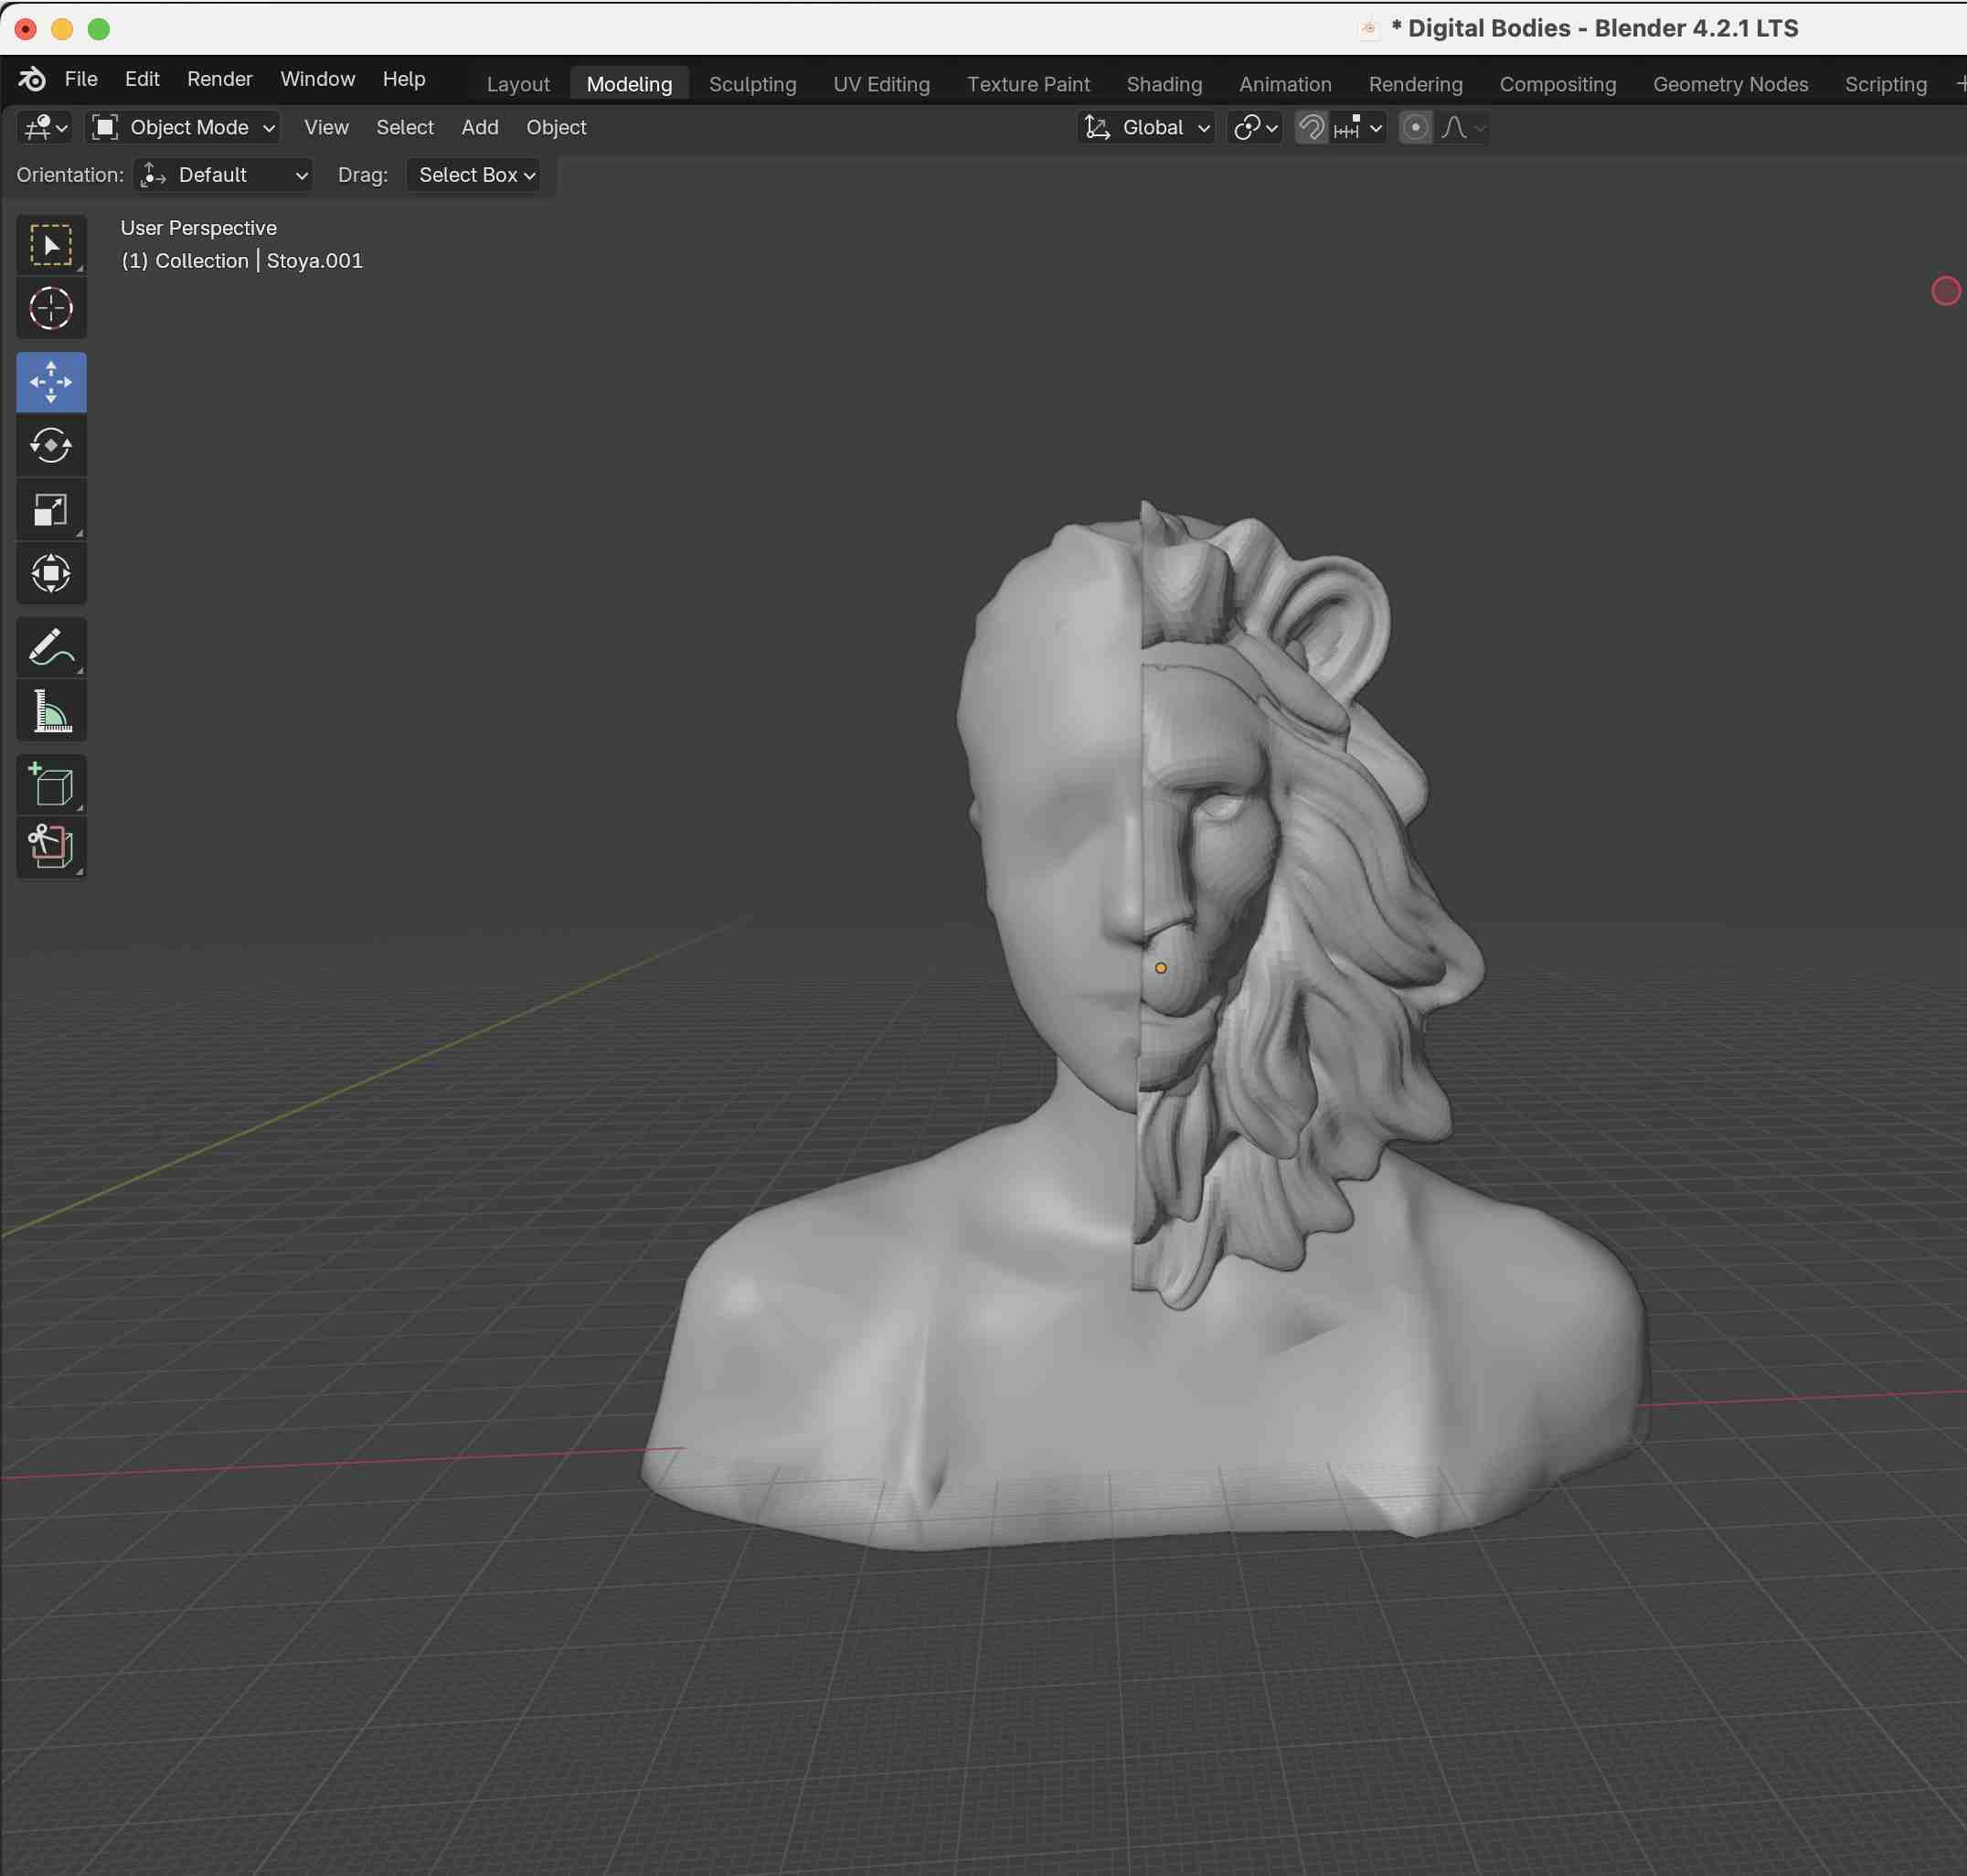Select the Transform tool
The image size is (1967, 1876).
coord(51,574)
